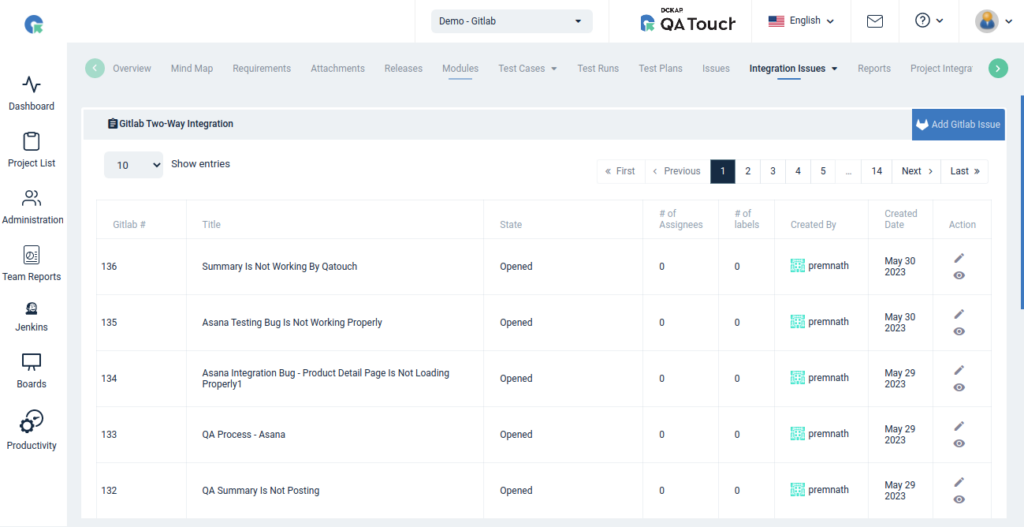Image resolution: width=1024 pixels, height=527 pixels.
Task: Open Jenkins integration icon
Action: pyautogui.click(x=31, y=311)
